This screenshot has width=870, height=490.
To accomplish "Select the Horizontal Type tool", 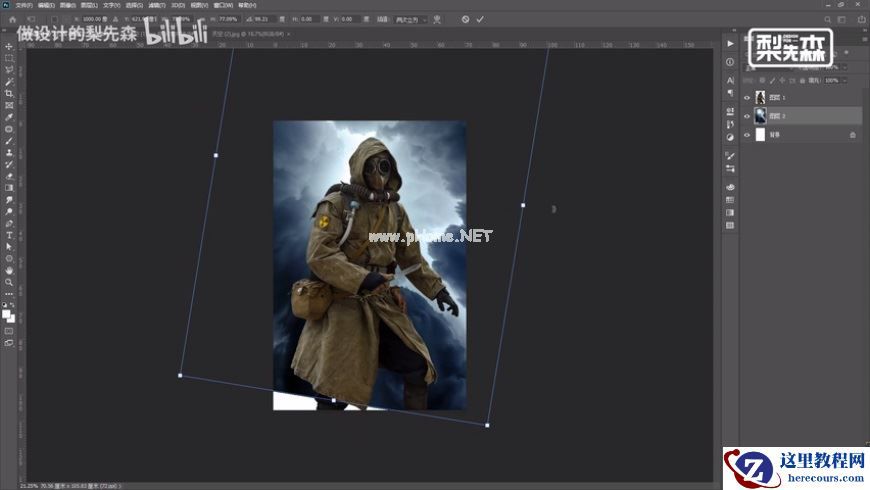I will coord(9,235).
